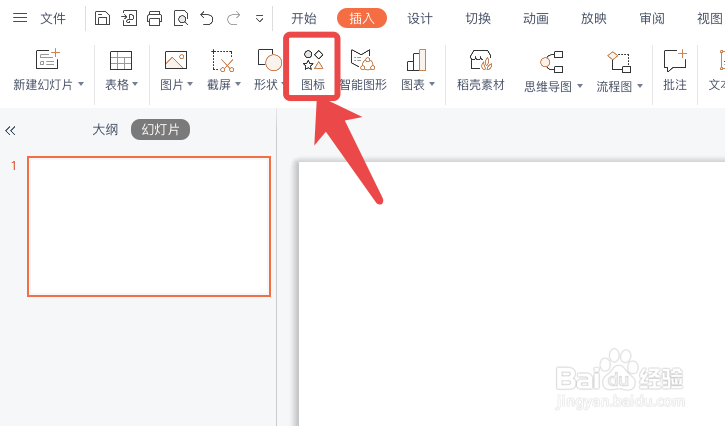
Task: Expand the 图表 dropdown arrow
Action: tap(432, 84)
